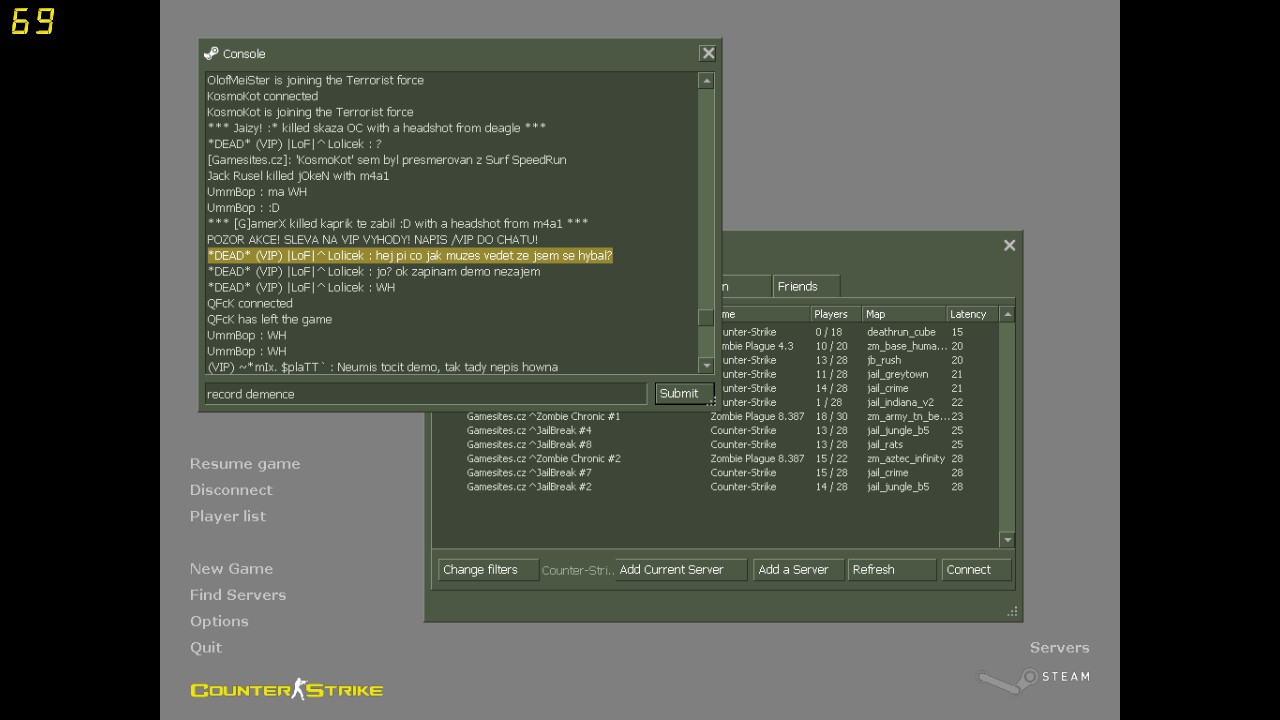Screen dimensions: 1280x720
Task: Click console line 'Jack Rusel killed jOkeN with m4a1'
Action: point(298,176)
